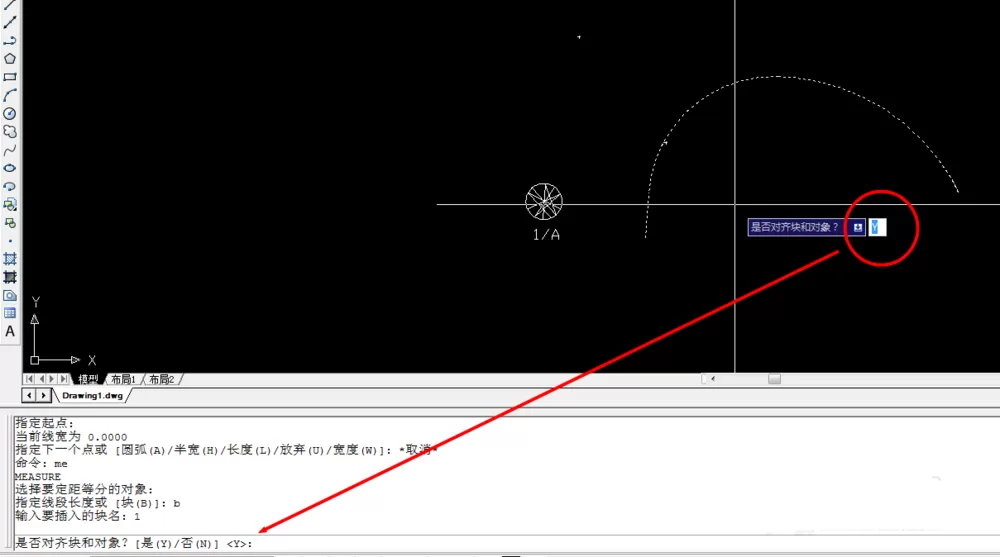Select the Gradient fill tool

pos(10,277)
